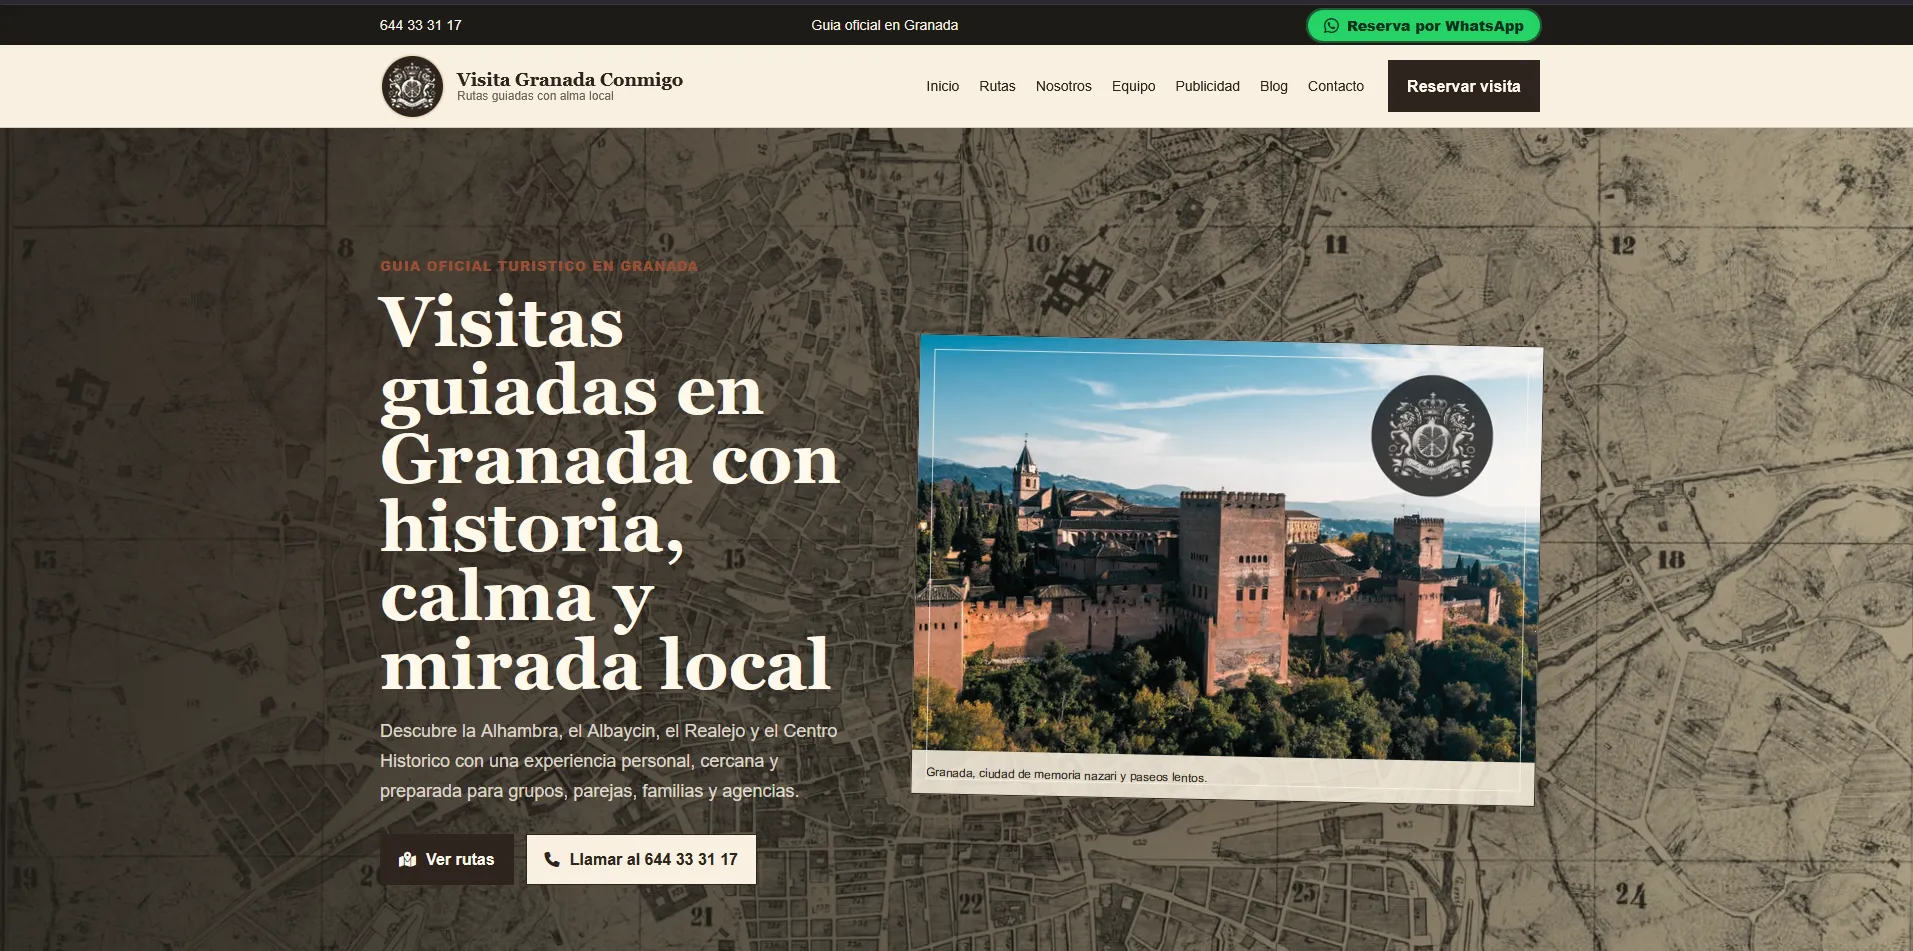Click the crest badge on the Alhambra photo

click(x=1431, y=436)
